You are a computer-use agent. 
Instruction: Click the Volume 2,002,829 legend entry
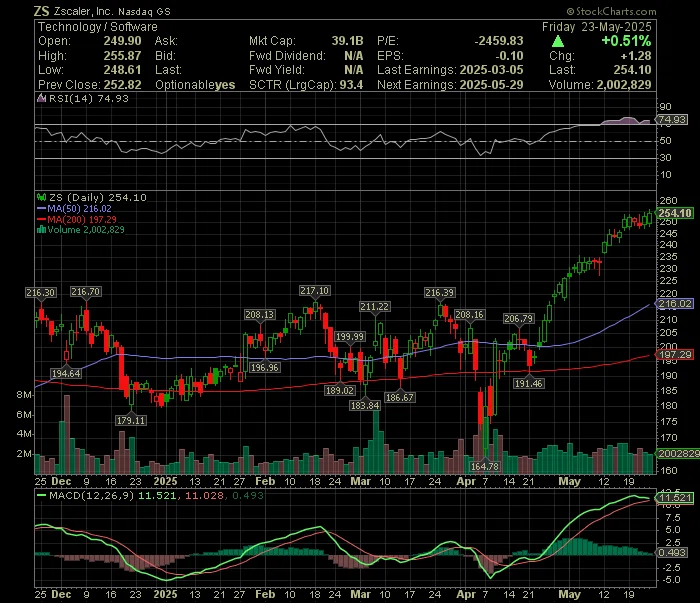point(81,230)
